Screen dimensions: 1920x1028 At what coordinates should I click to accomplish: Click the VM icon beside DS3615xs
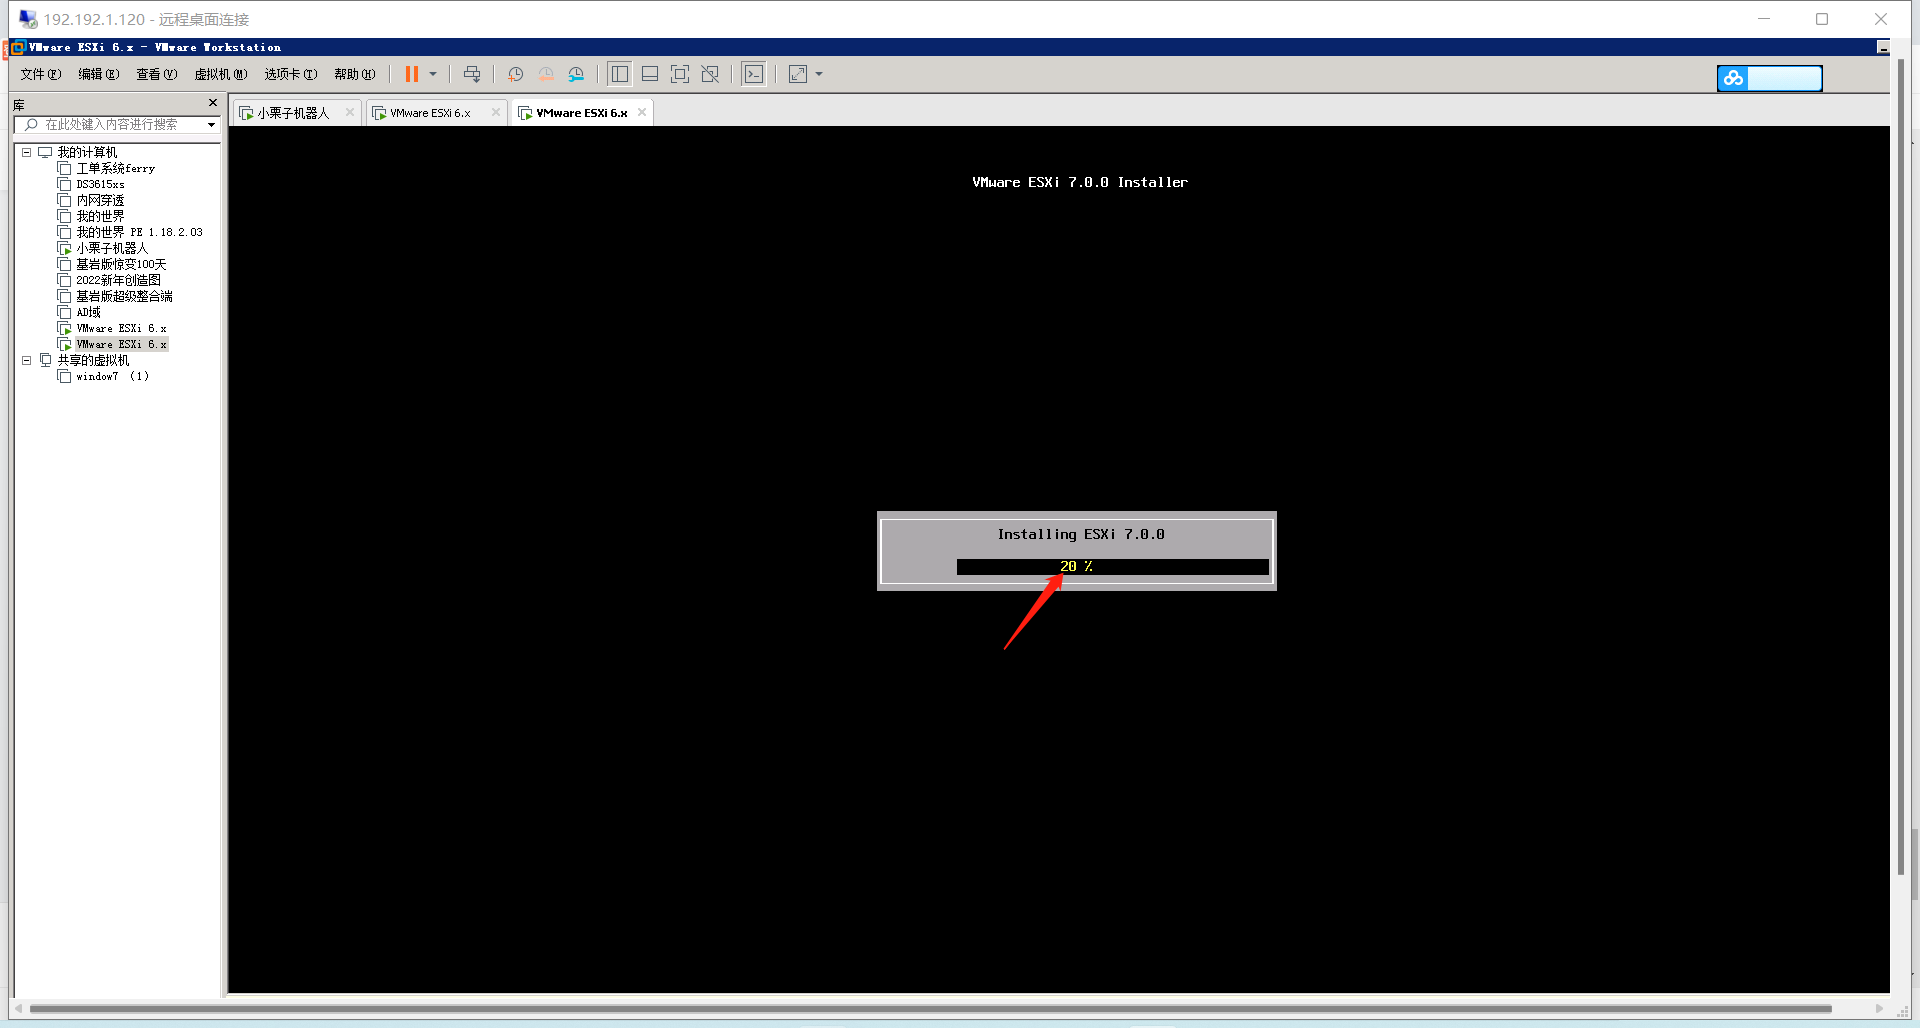64,184
